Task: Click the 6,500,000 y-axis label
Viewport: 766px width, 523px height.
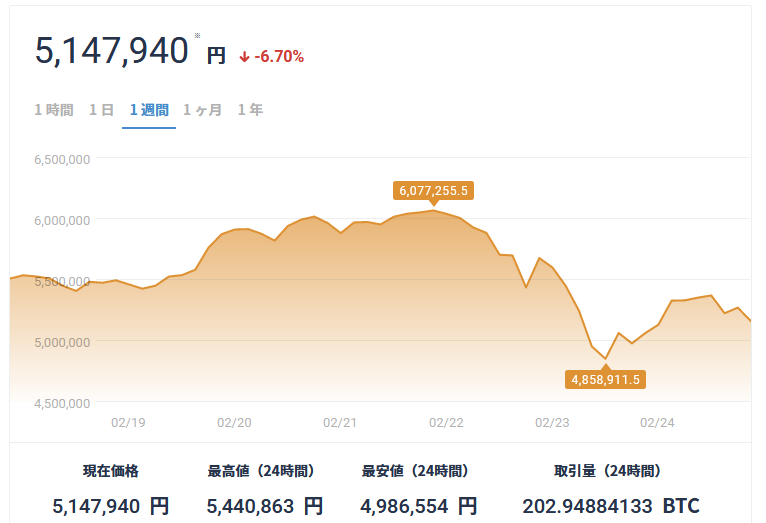Action: point(62,160)
